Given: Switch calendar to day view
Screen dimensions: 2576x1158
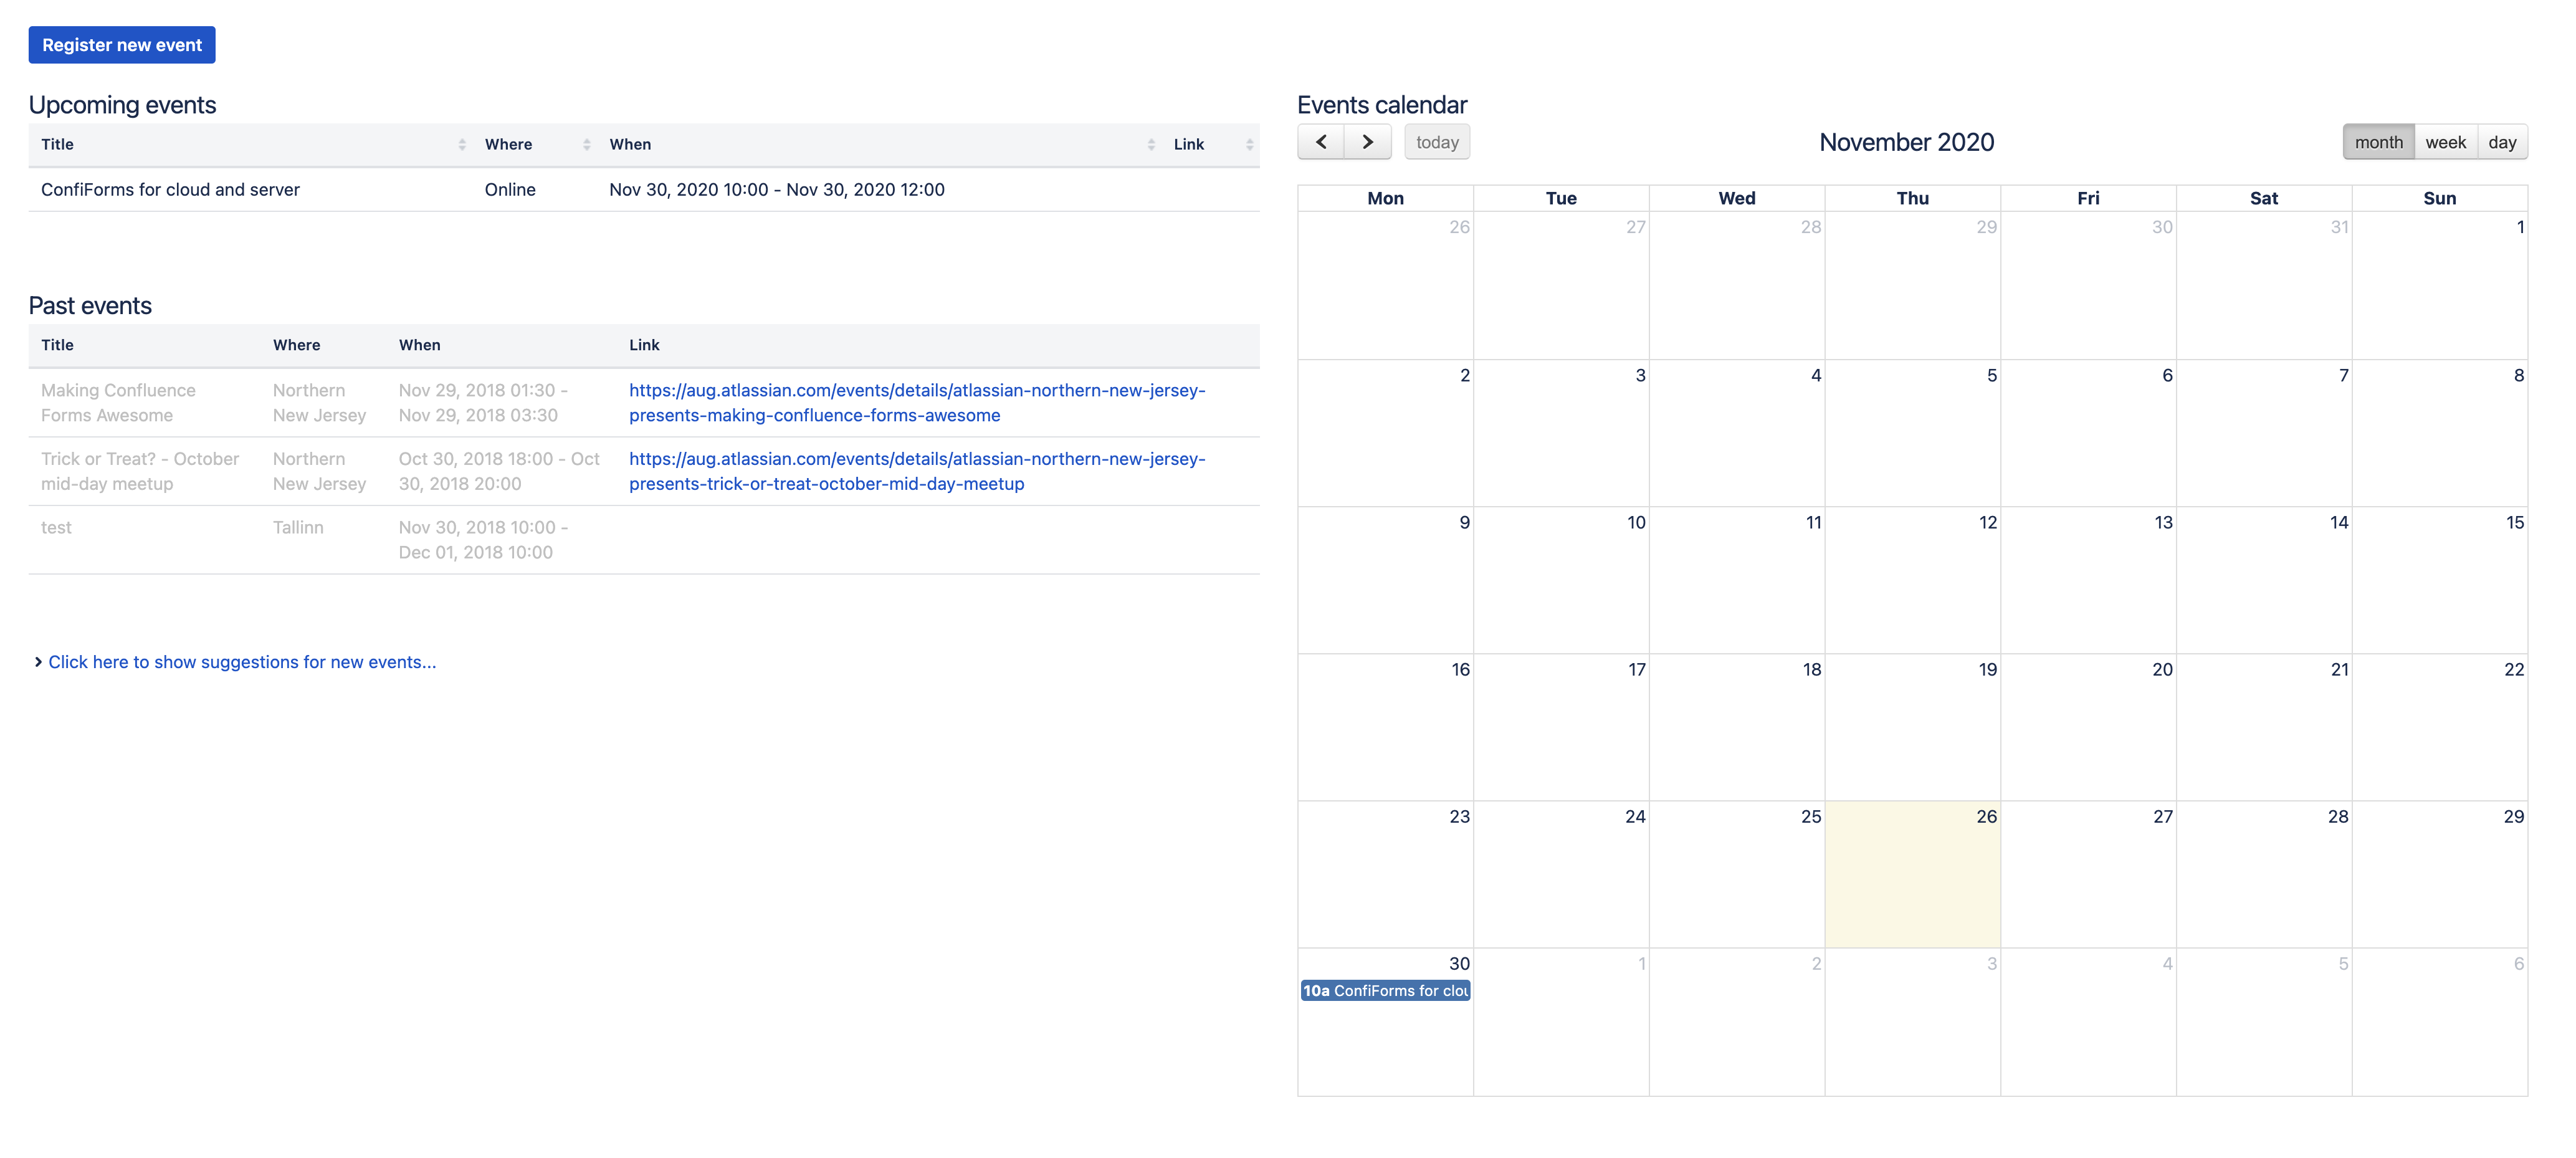Looking at the screenshot, I should coord(2501,142).
